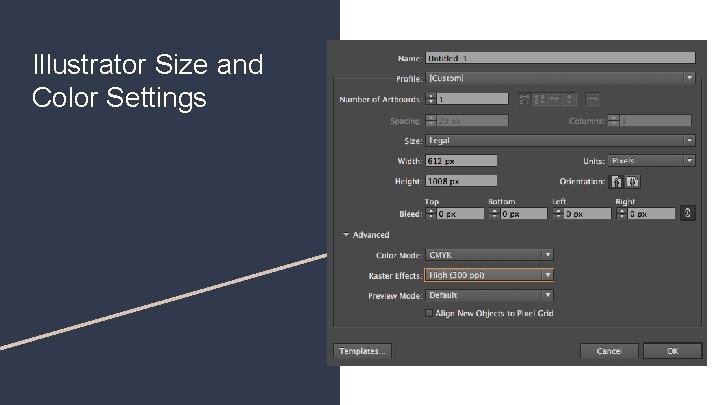Click the 'Illustrator Size and Color Settings' slide title
The height and width of the screenshot is (405, 720).
tap(147, 81)
